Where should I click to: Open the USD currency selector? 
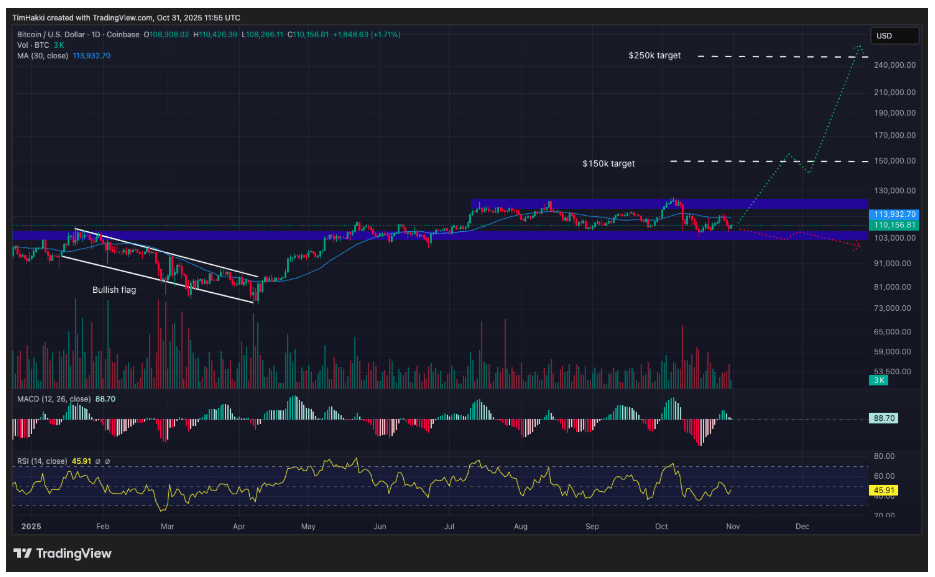pos(894,36)
